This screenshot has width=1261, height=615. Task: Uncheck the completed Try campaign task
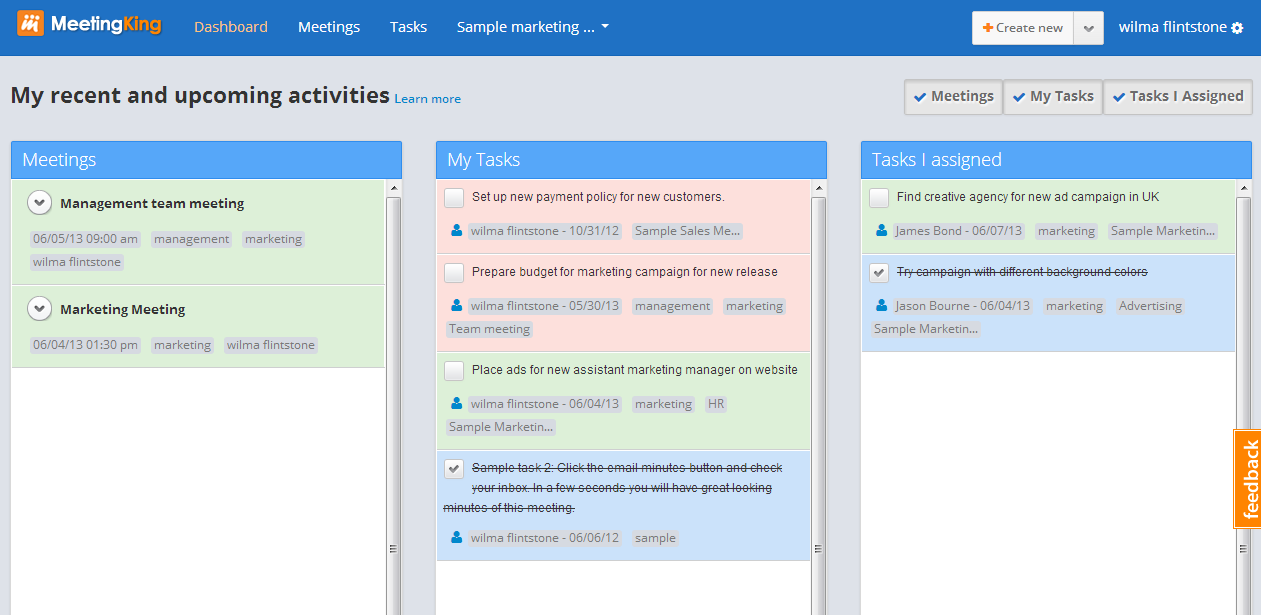(x=878, y=271)
